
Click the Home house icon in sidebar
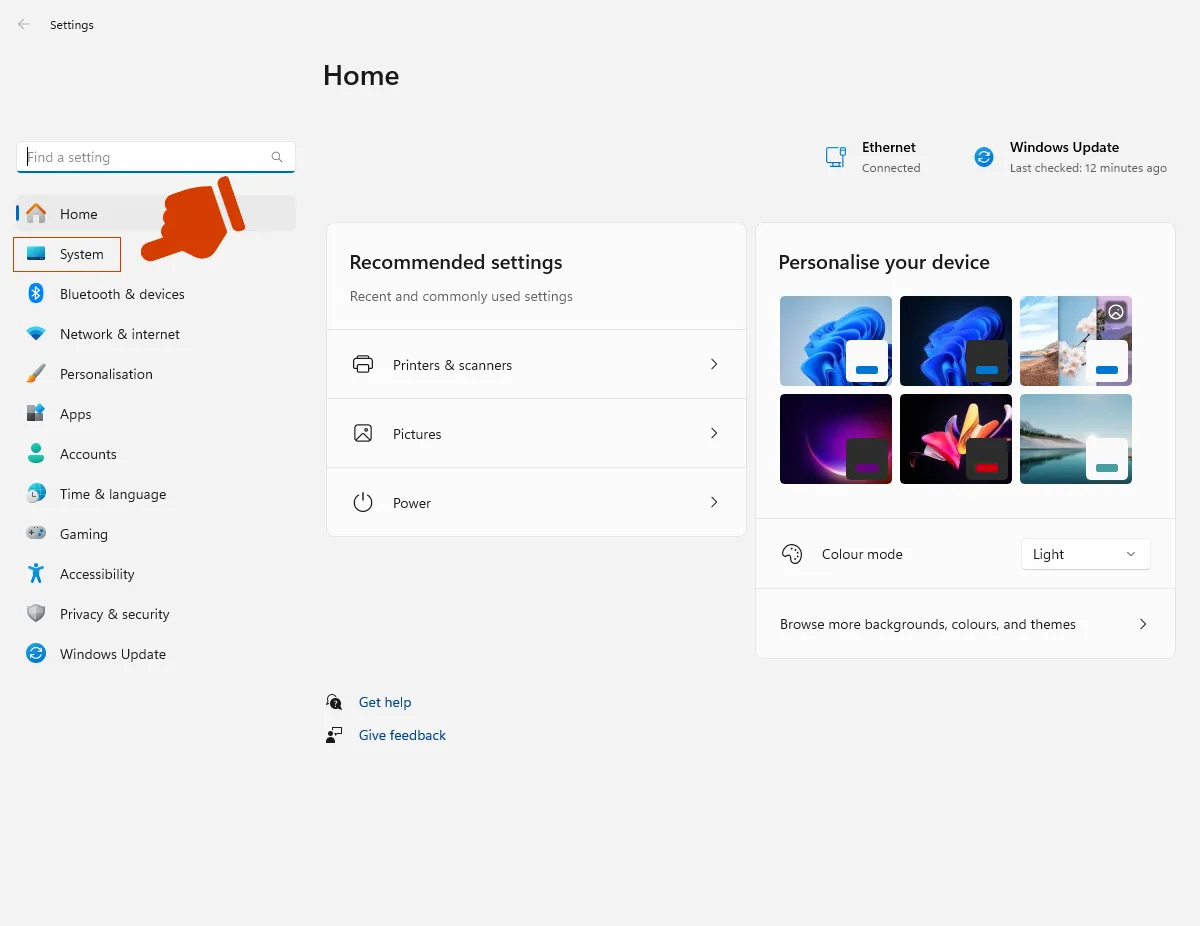point(36,213)
